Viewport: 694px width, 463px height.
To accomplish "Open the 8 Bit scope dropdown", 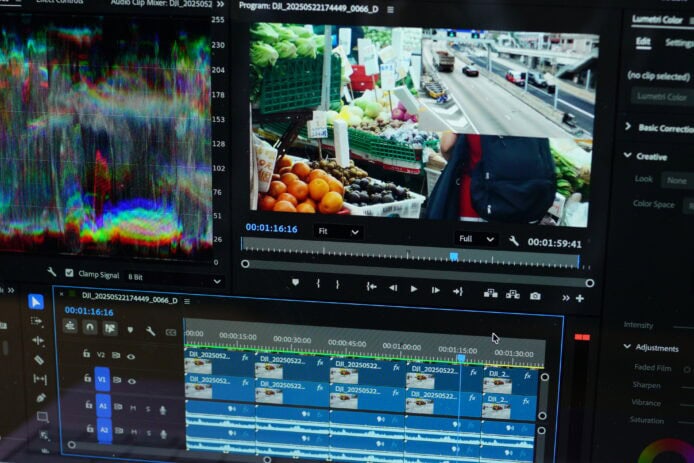I will (x=175, y=279).
